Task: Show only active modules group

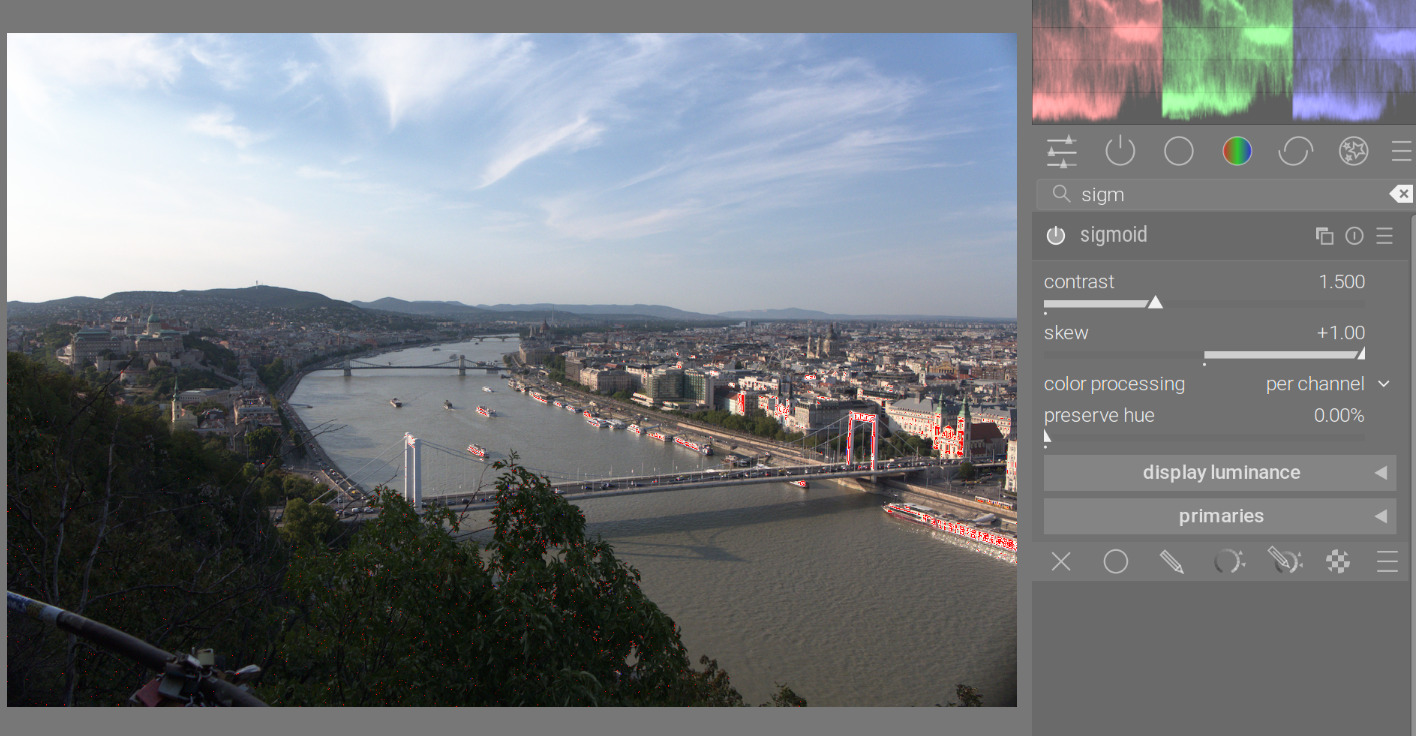Action: tap(1120, 152)
